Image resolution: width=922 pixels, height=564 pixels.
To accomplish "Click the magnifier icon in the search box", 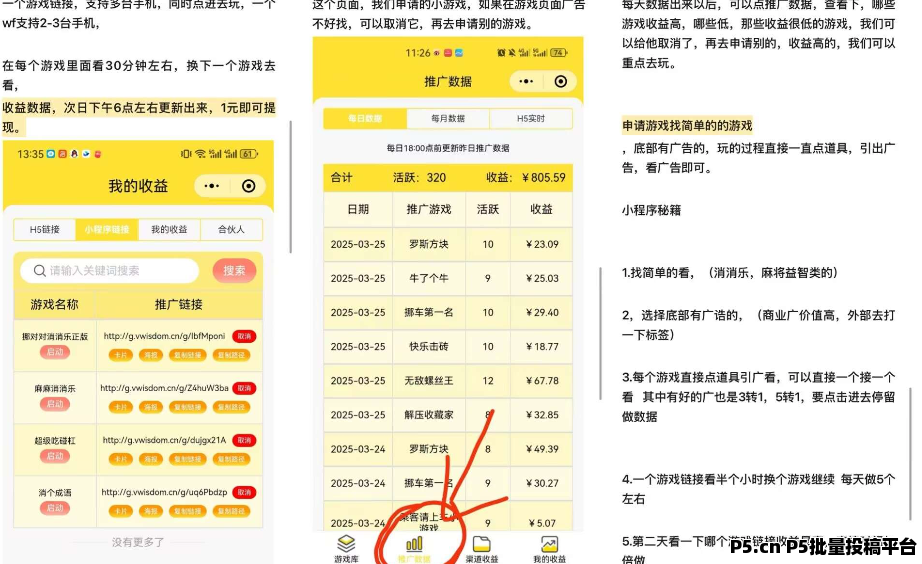I will click(x=38, y=271).
